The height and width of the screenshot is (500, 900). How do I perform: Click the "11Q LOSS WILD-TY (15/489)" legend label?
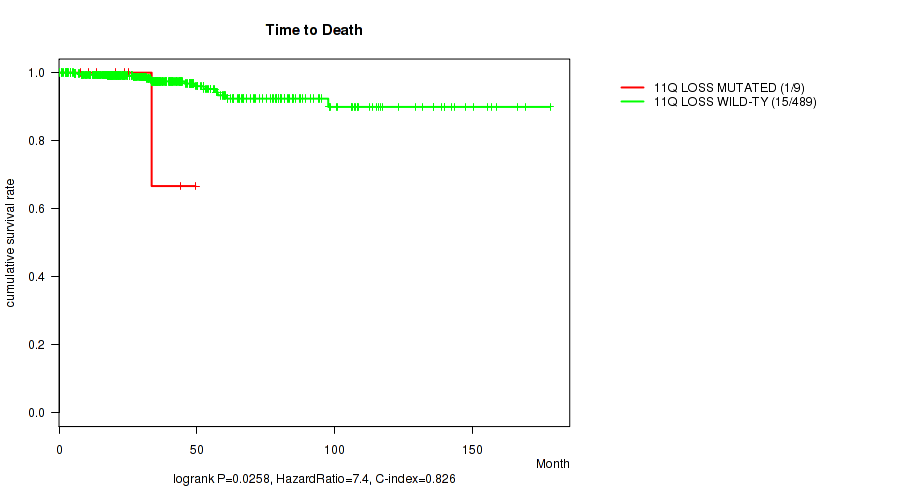pos(735,102)
